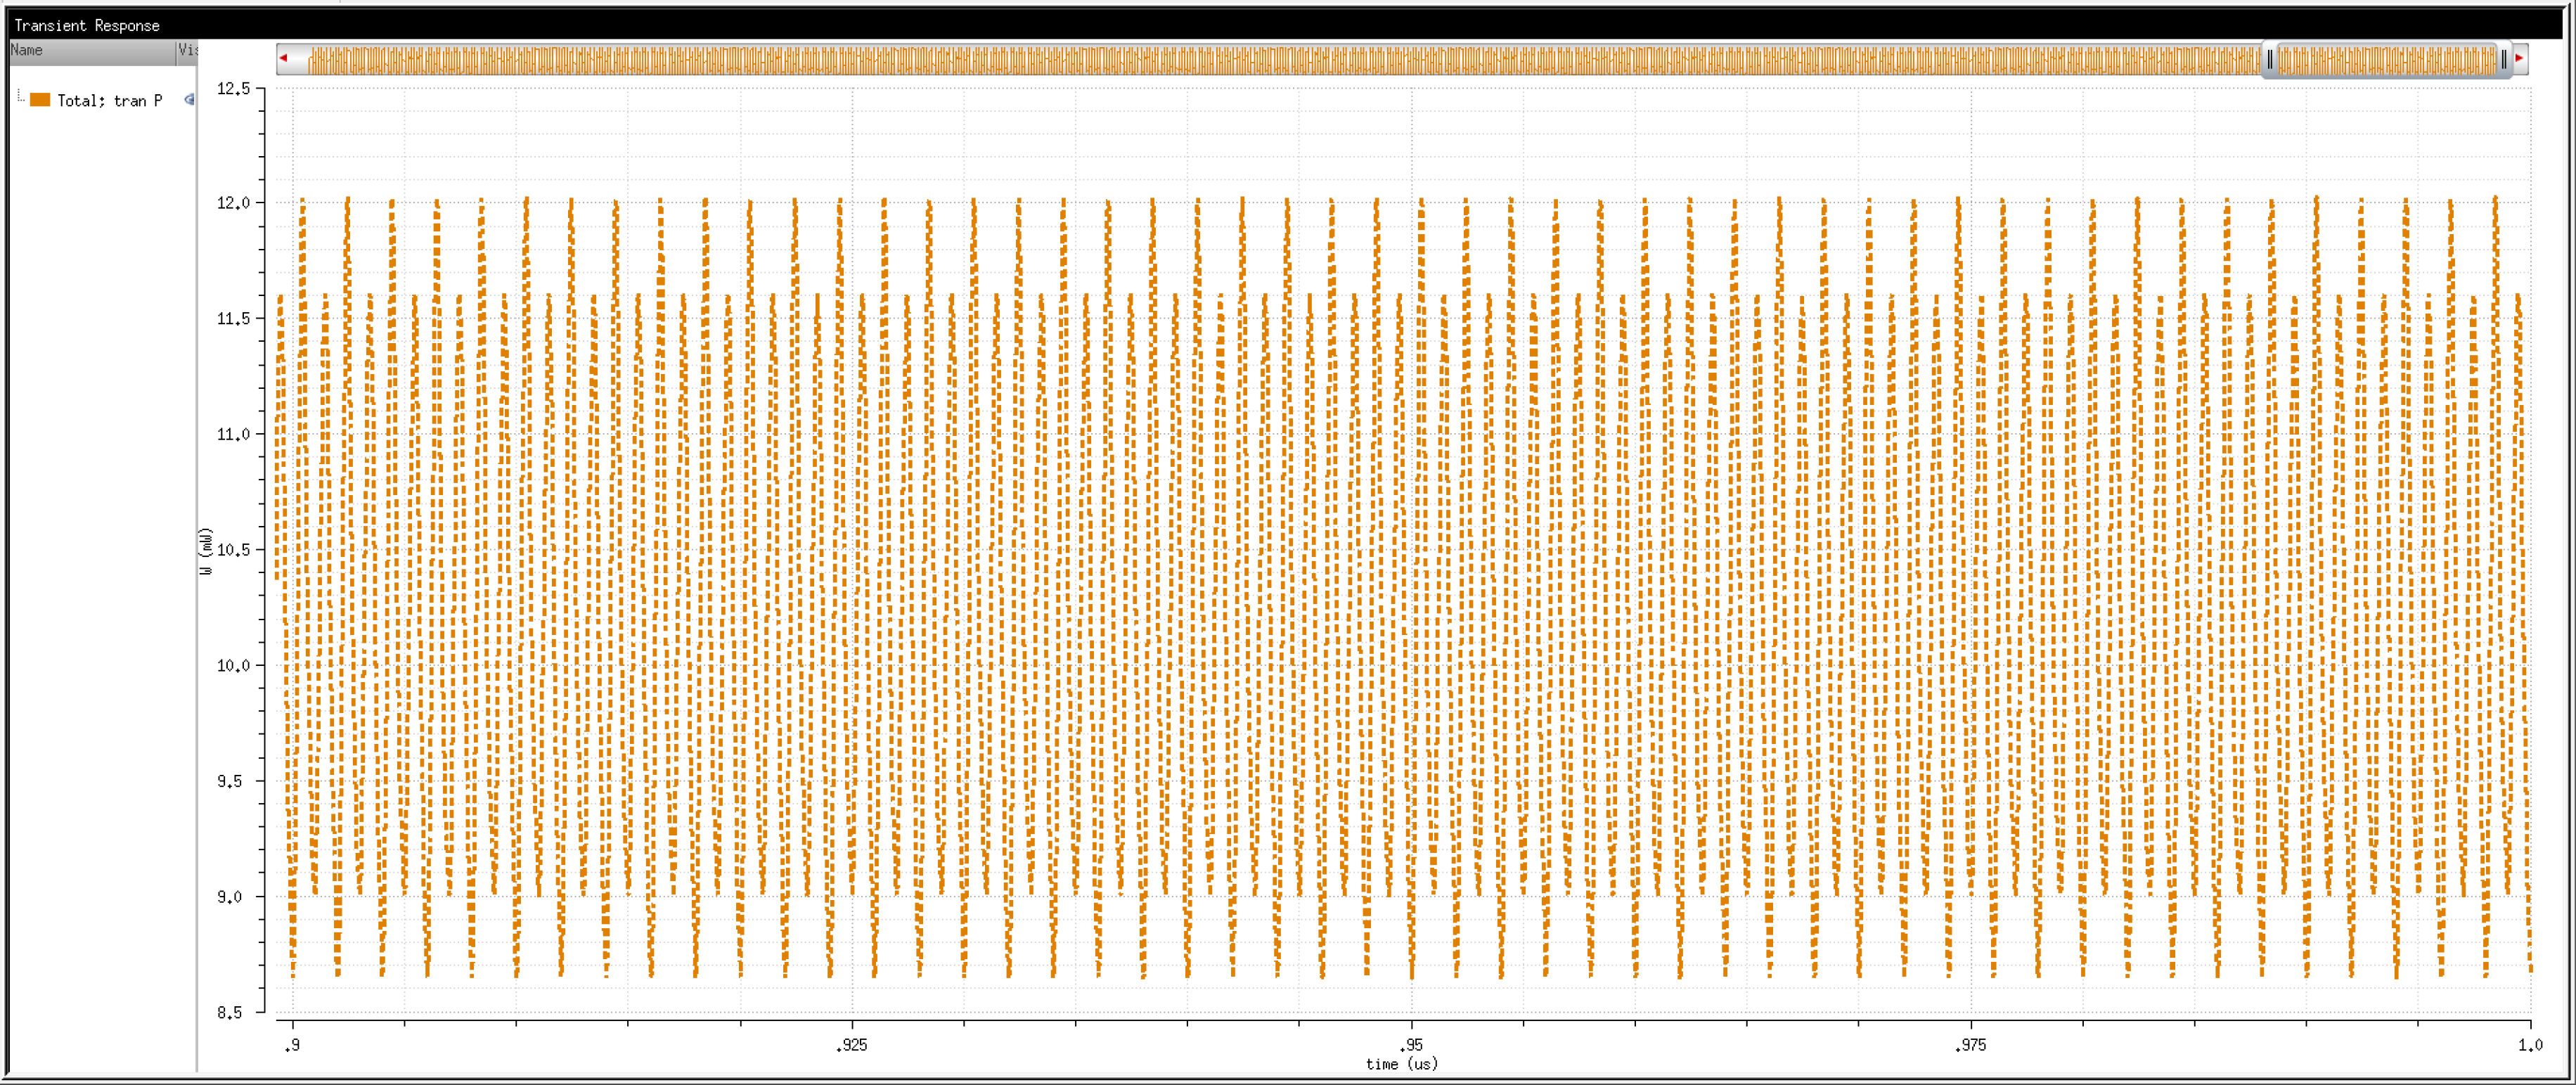Click the left red arrow on overview bar

tap(284, 58)
